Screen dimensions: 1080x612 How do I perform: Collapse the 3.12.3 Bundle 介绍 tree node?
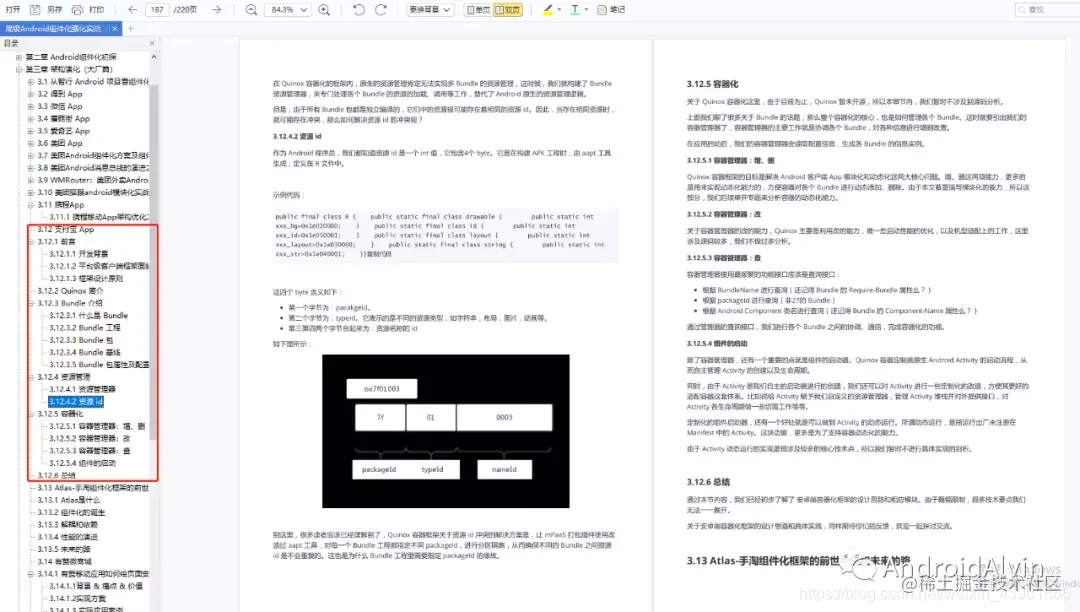tap(31, 302)
